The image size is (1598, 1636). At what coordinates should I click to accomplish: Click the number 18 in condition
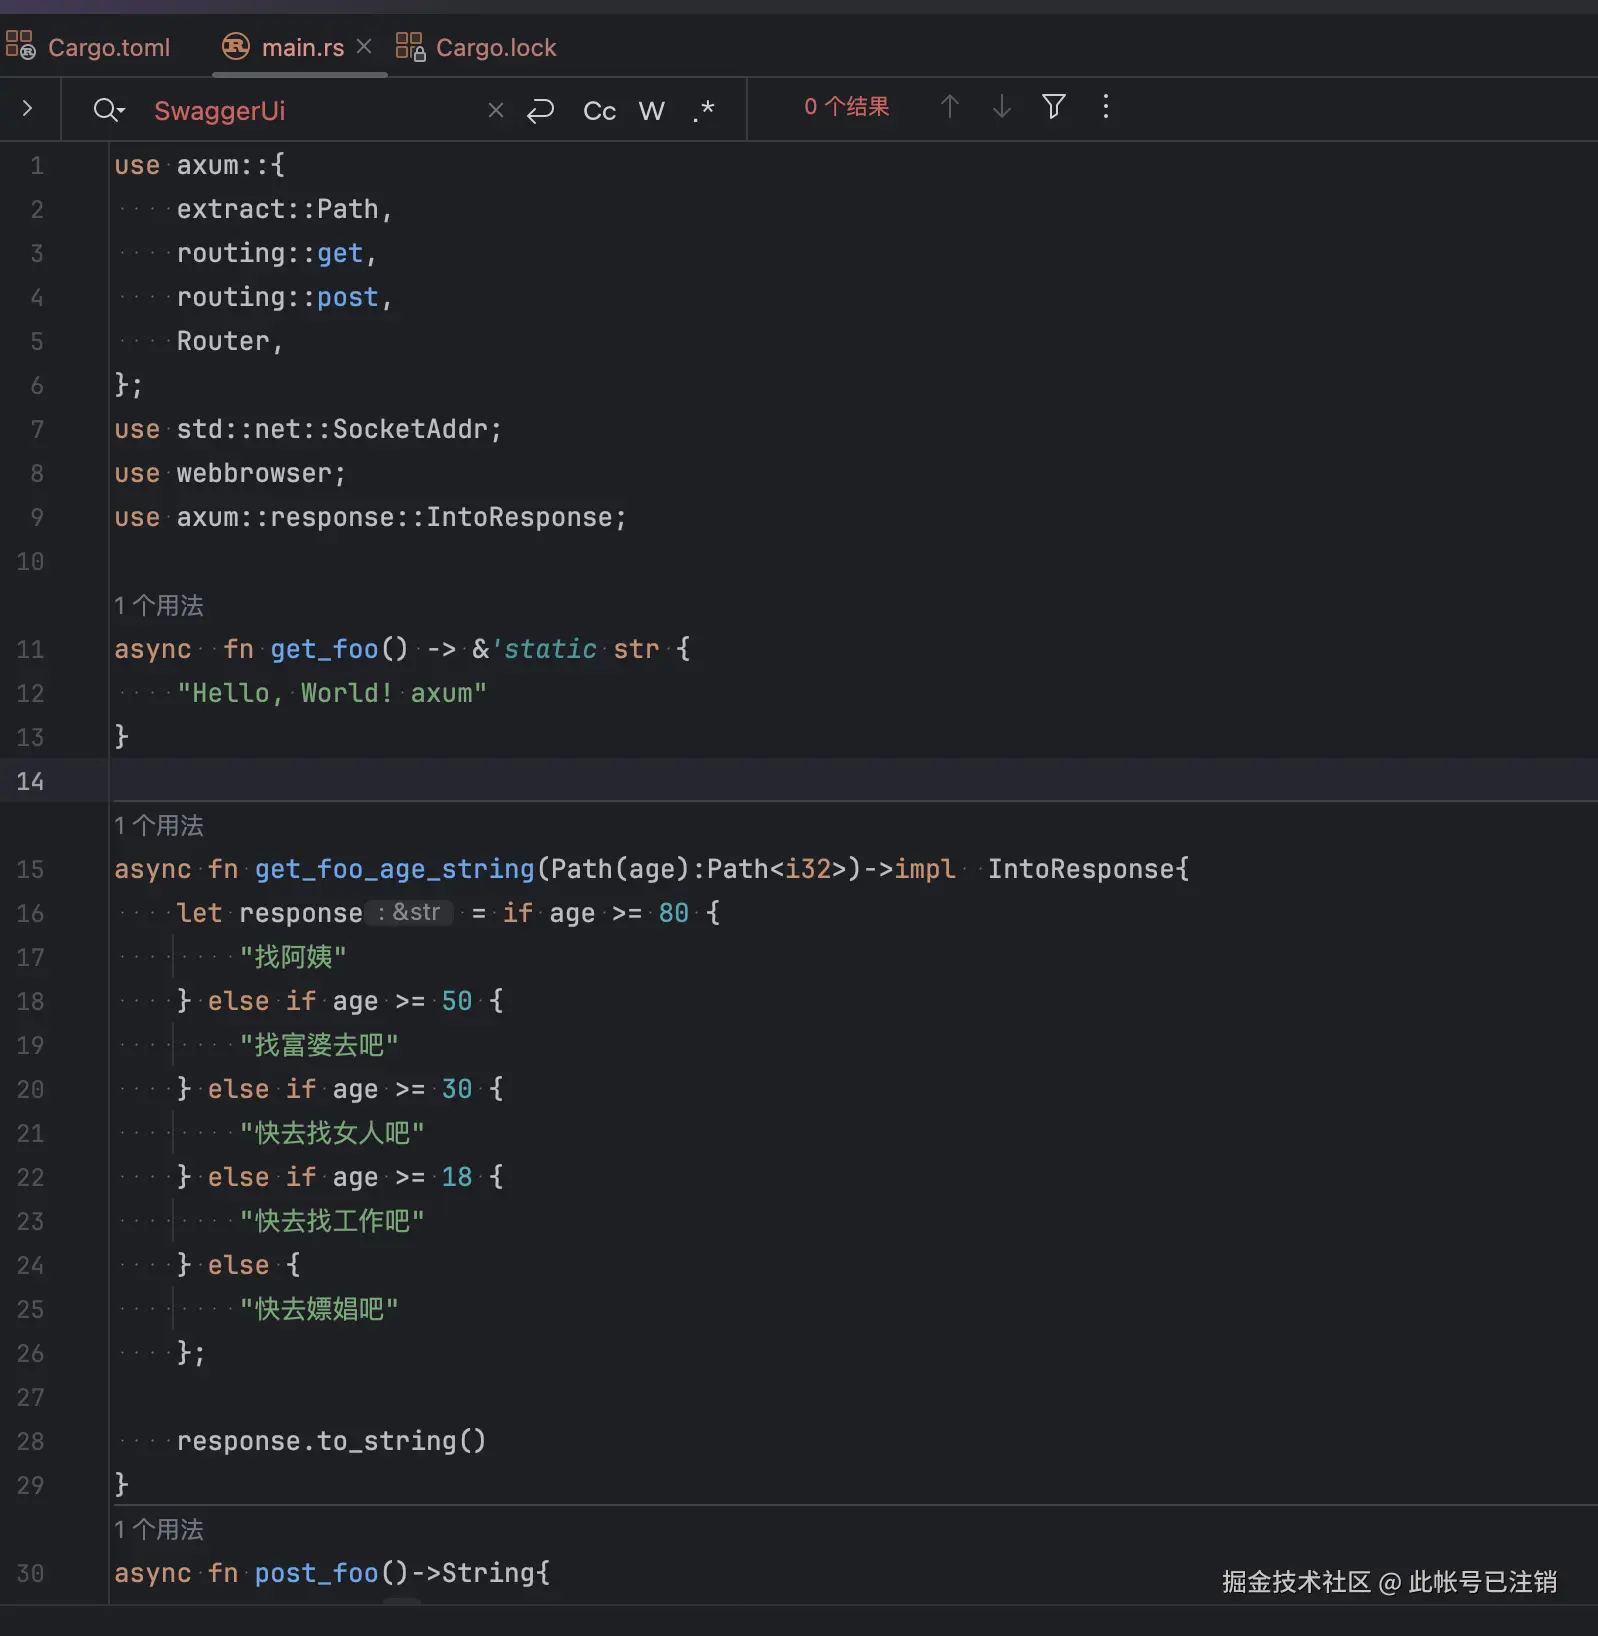click(457, 1177)
